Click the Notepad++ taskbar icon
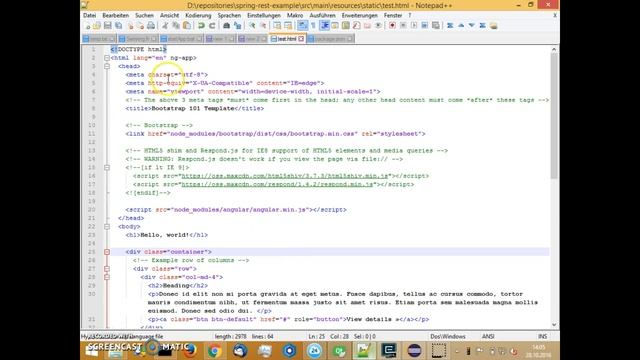Image resolution: width=640 pixels, height=360 pixels. click(x=364, y=351)
